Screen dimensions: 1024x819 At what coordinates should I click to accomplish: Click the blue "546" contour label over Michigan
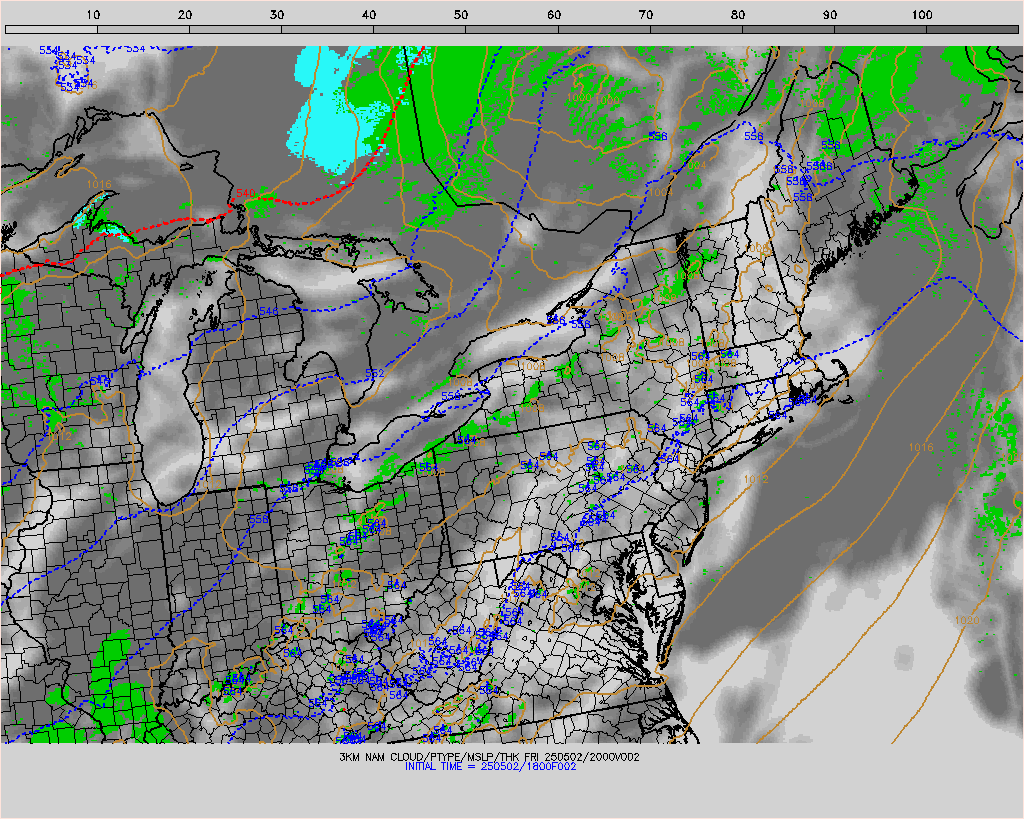(x=268, y=312)
